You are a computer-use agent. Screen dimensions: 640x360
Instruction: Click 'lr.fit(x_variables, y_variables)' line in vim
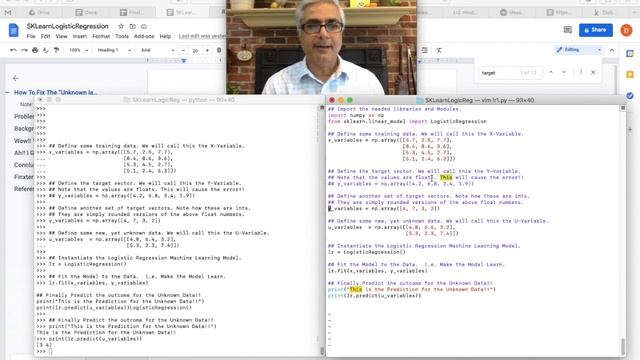(x=378, y=271)
